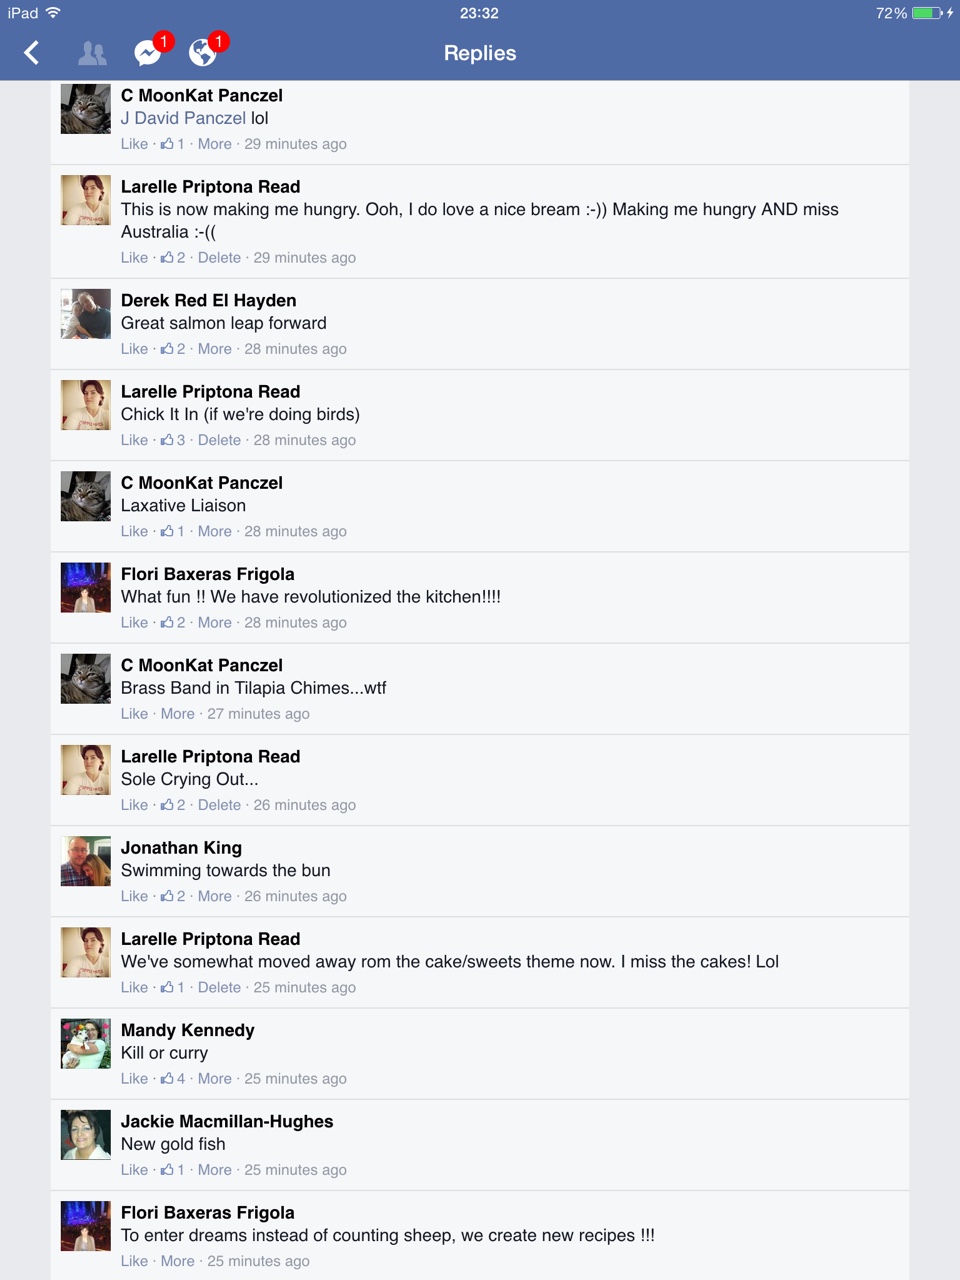960x1280 pixels.
Task: Tap thumbs-up count on Derek Red El Hayden's comment
Action: coord(173,349)
